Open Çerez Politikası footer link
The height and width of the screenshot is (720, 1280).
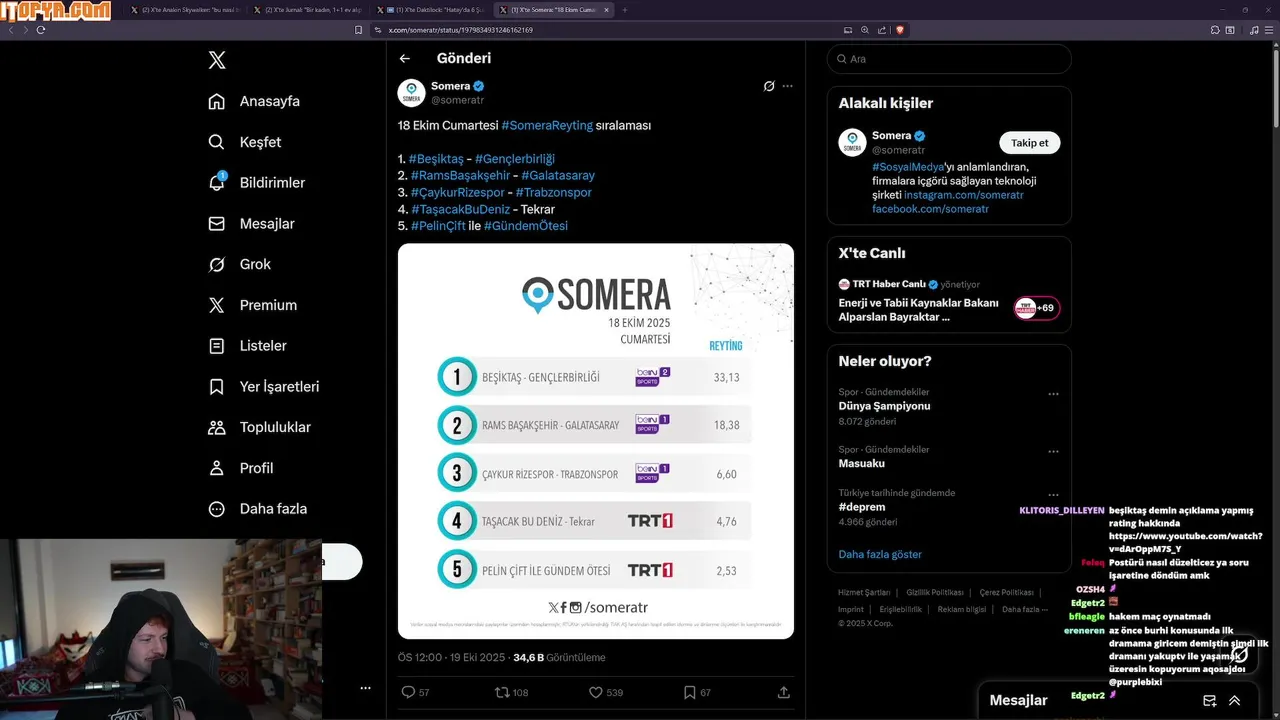(x=1006, y=592)
